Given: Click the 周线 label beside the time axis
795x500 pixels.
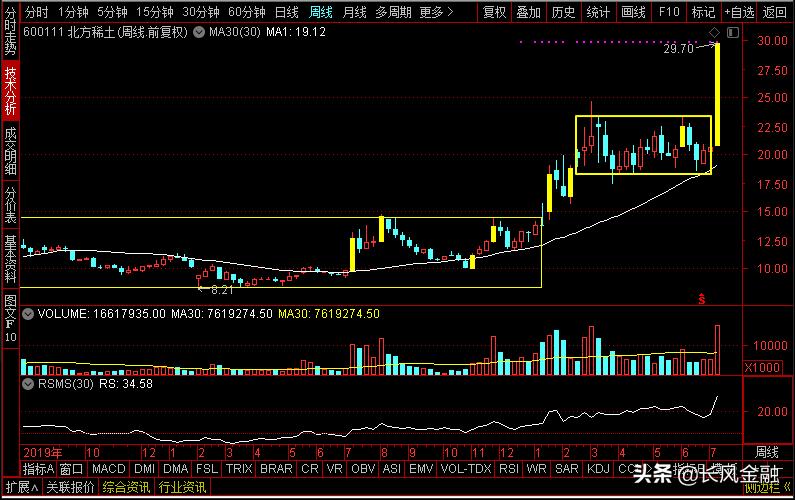Looking at the screenshot, I should (x=767, y=452).
